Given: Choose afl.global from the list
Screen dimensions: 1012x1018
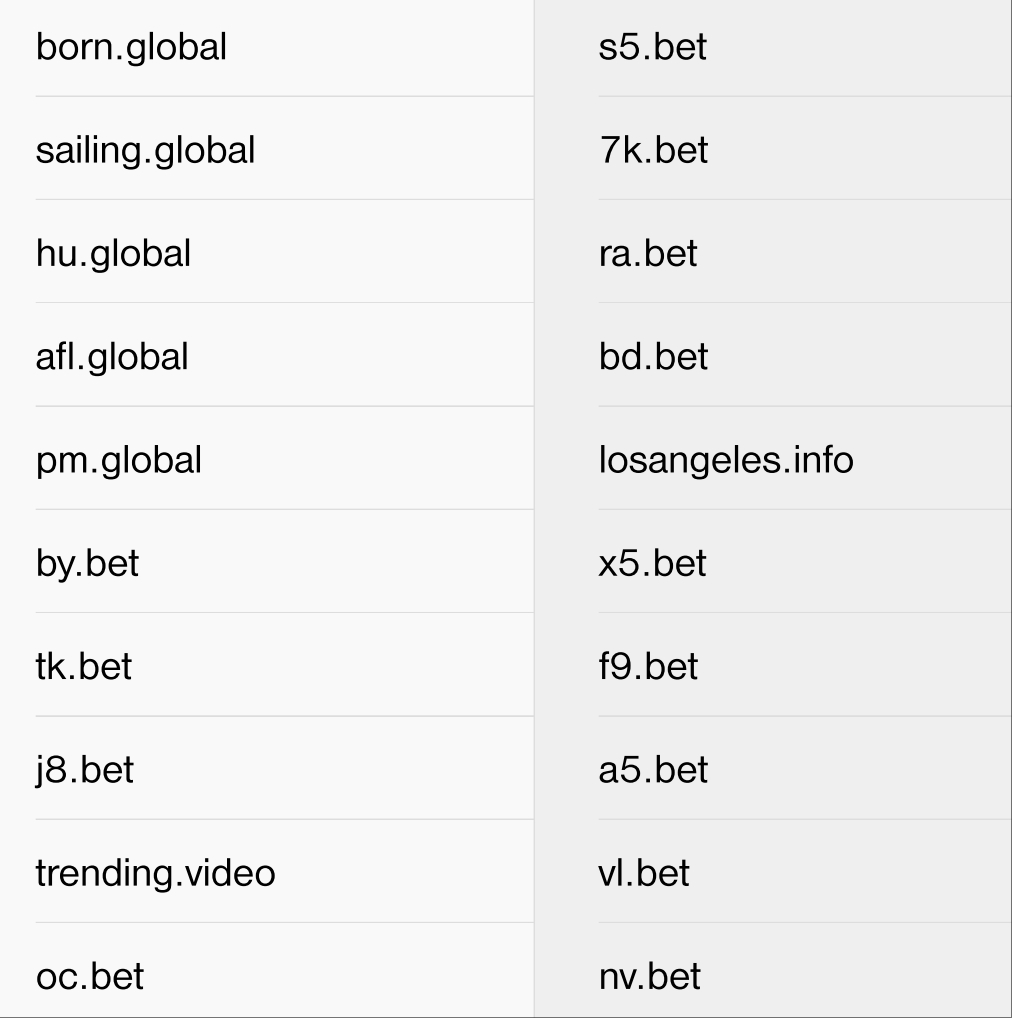Looking at the screenshot, I should [x=112, y=356].
